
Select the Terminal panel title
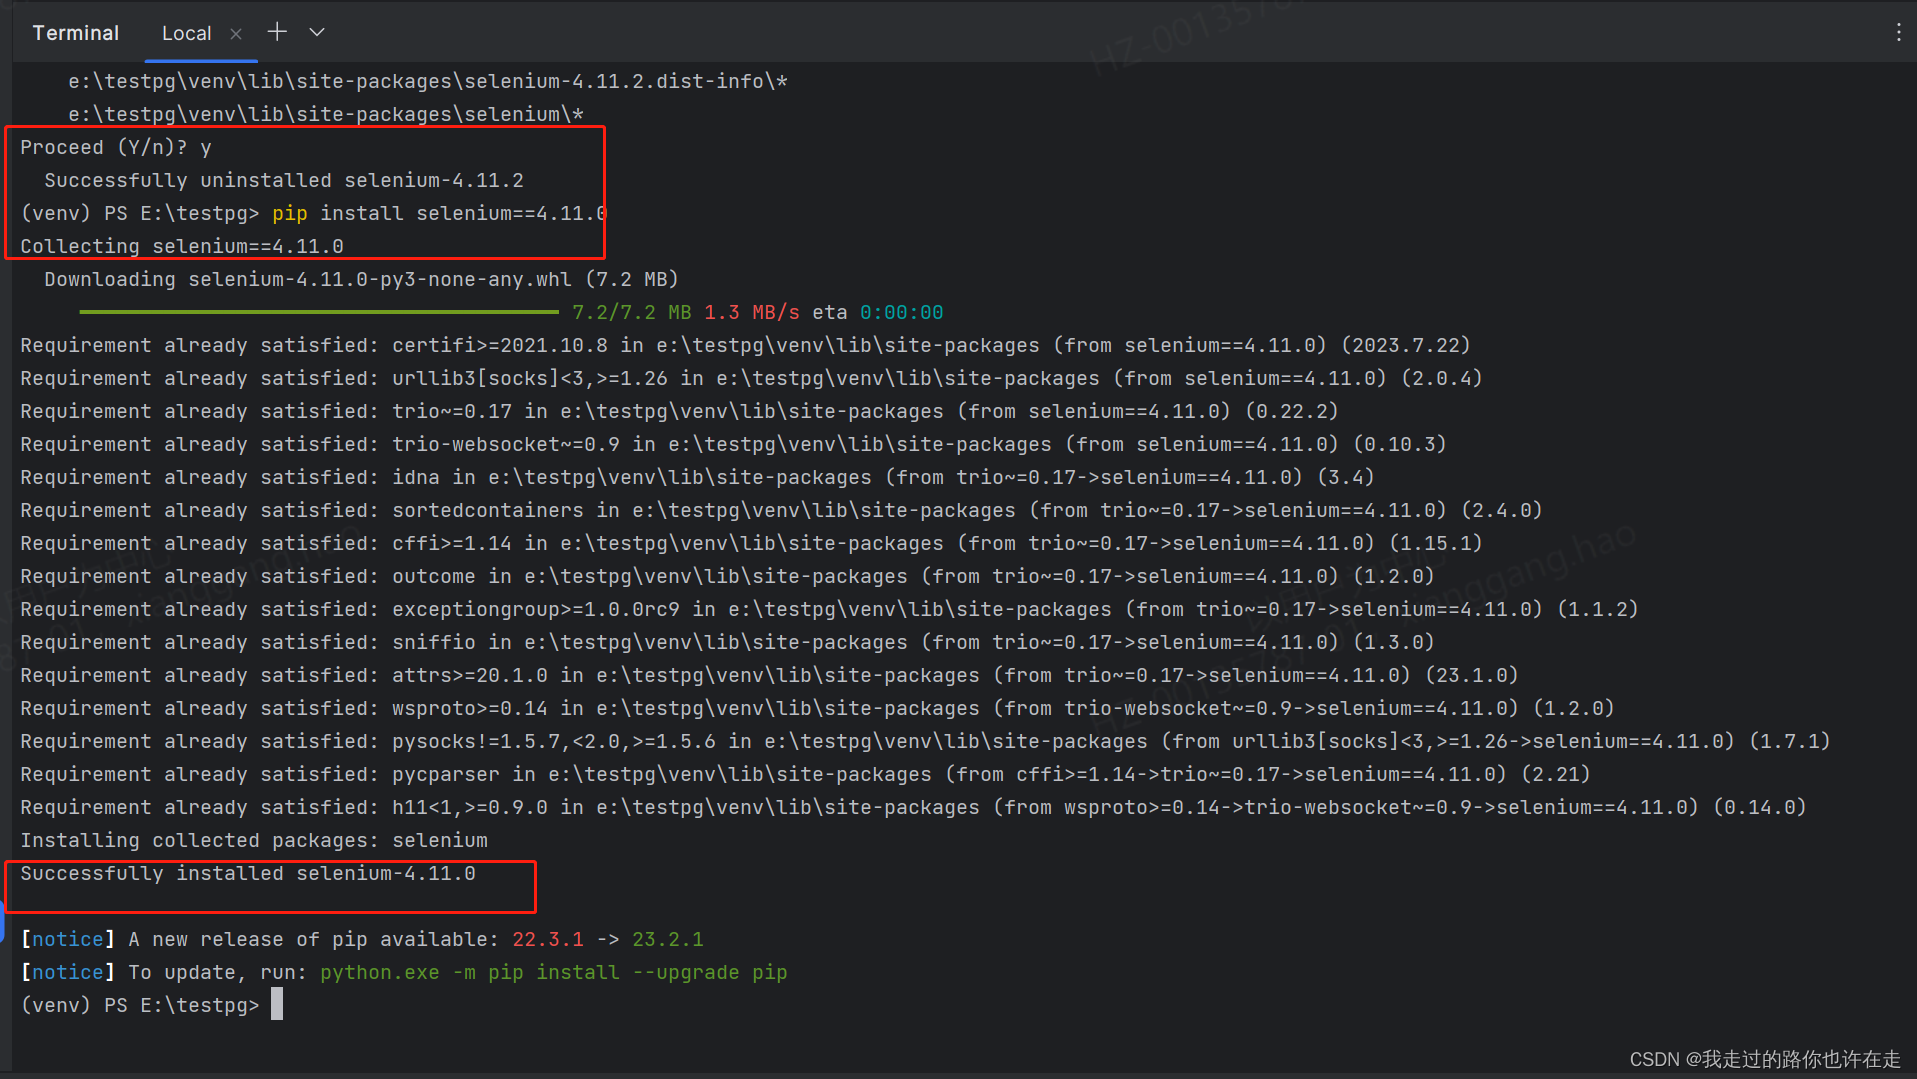75,33
